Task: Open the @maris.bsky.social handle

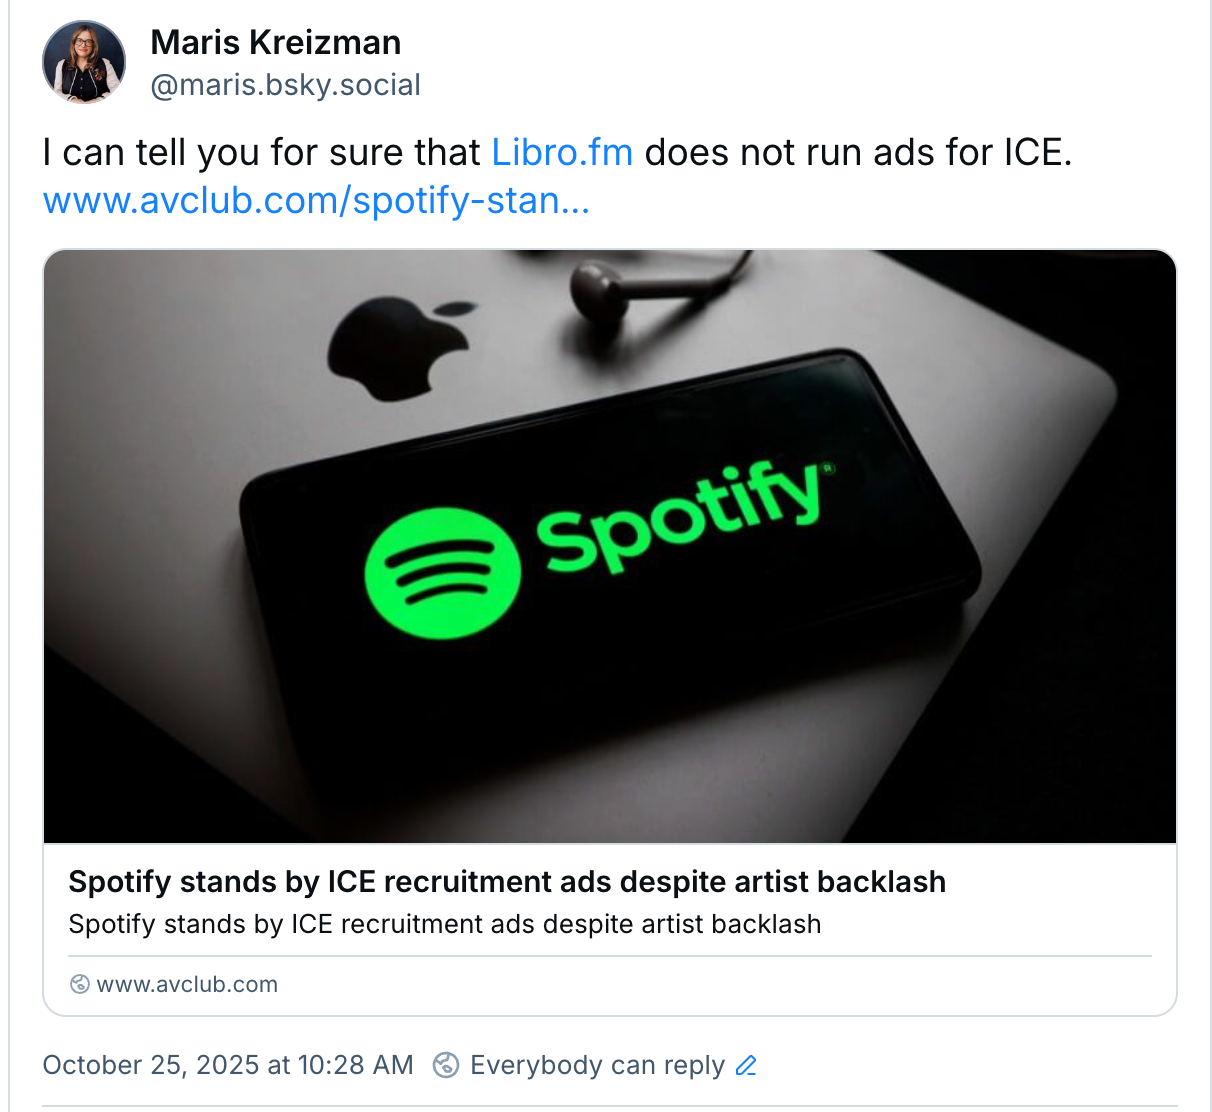Action: (x=285, y=85)
